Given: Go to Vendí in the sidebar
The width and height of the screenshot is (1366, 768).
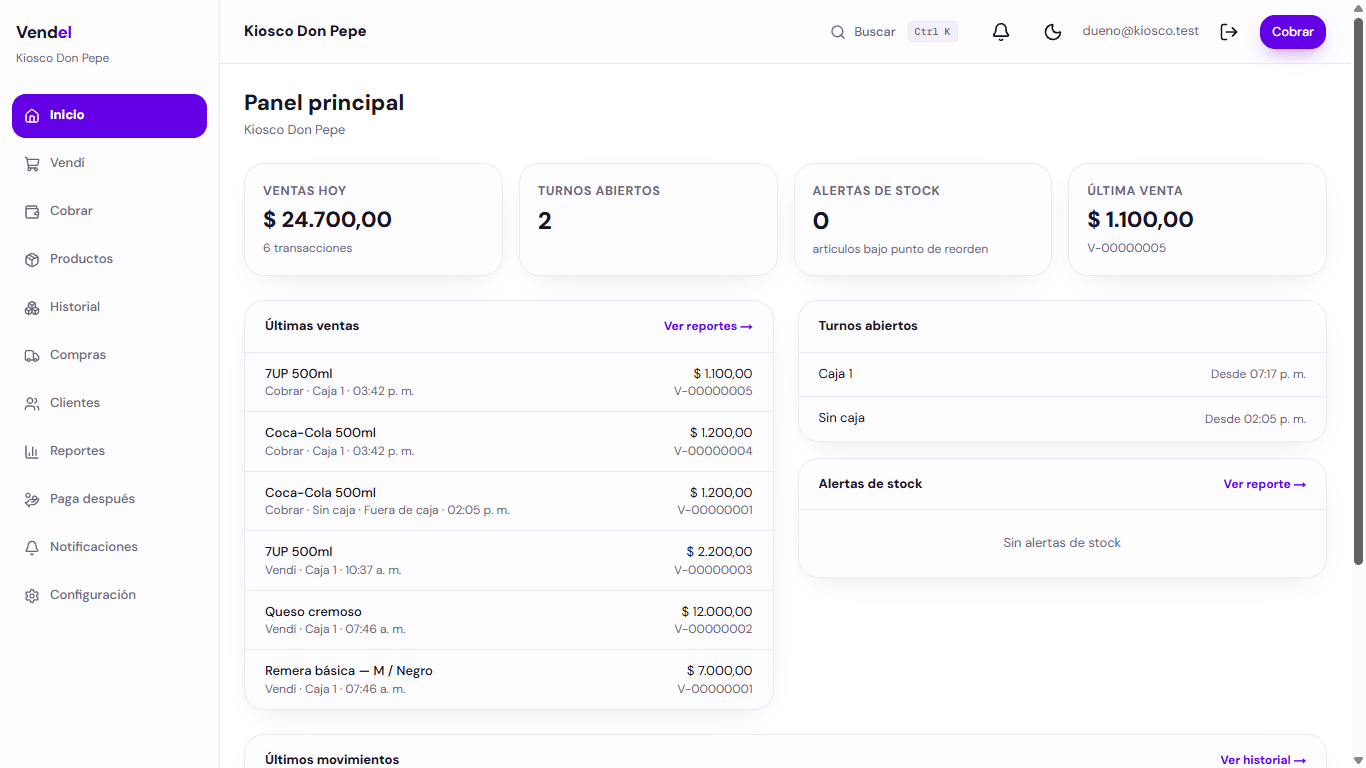Looking at the screenshot, I should pos(109,163).
